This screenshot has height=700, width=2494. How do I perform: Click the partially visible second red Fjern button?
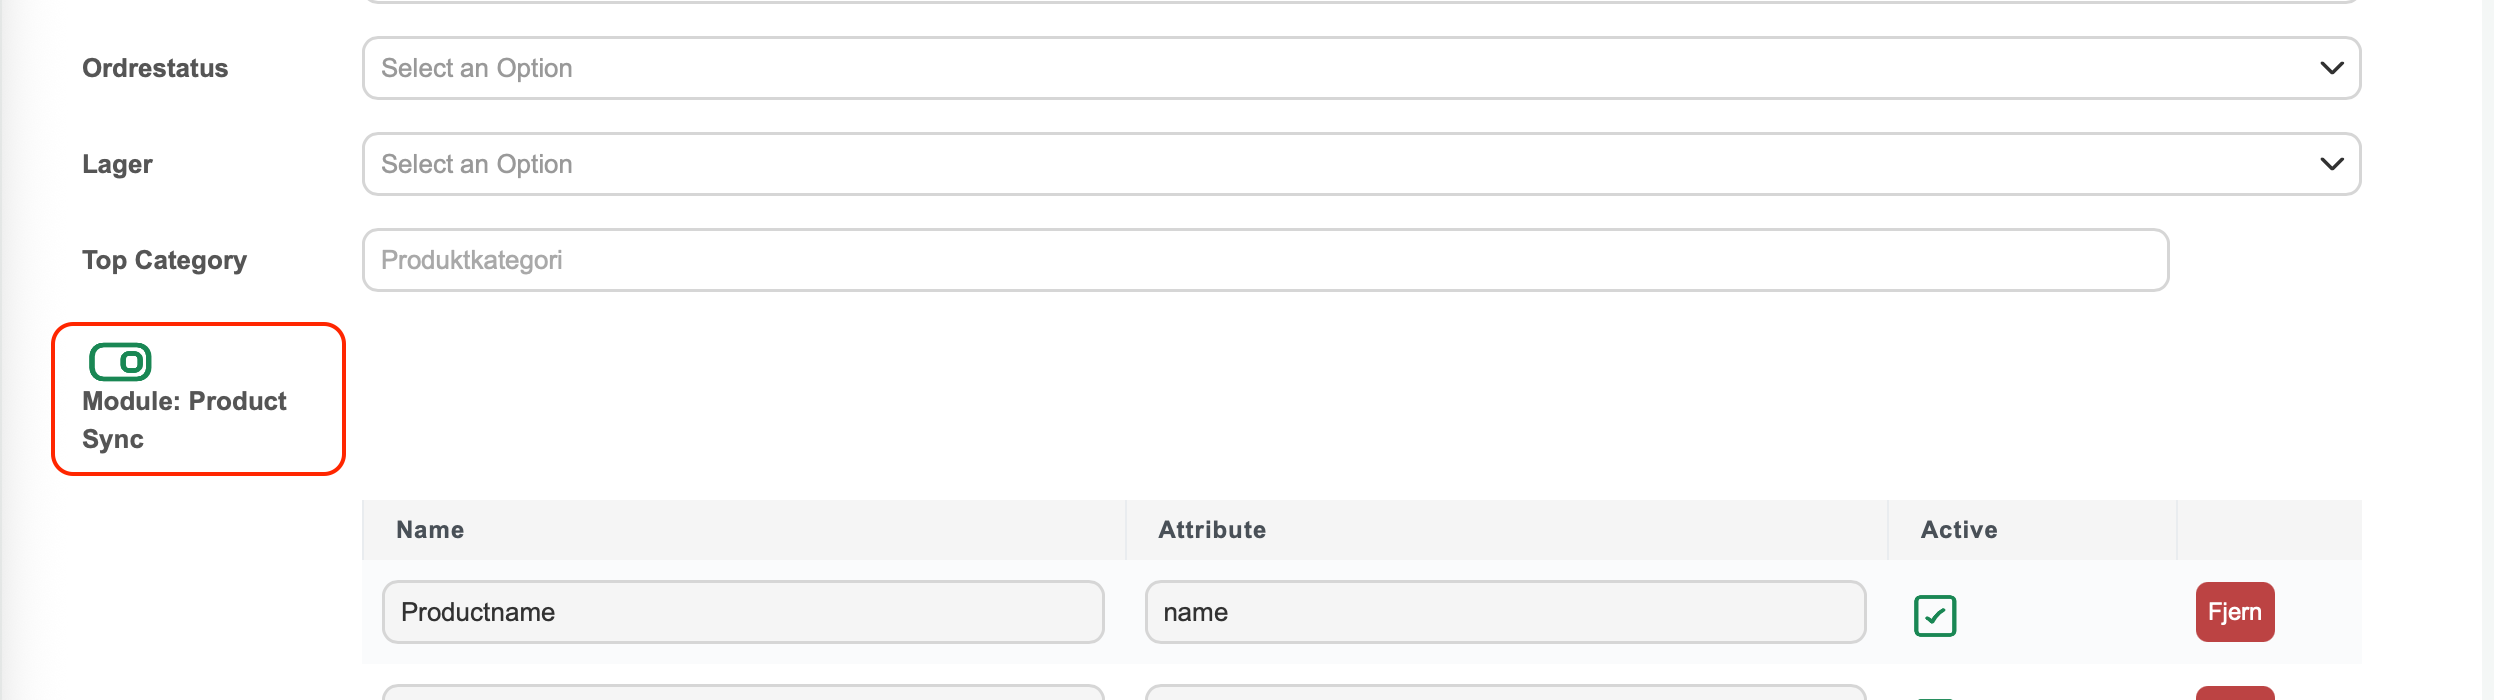coord(2235,693)
